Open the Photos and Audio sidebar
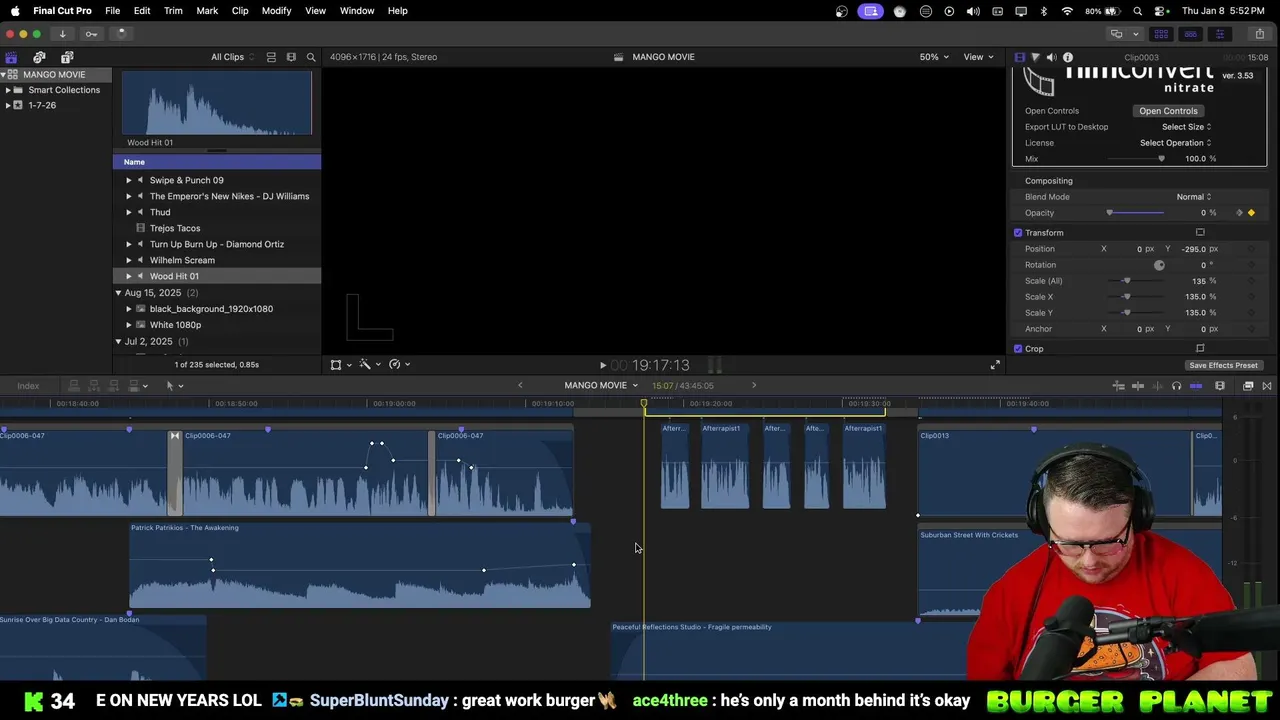Viewport: 1280px width, 720px height. pyautogui.click(x=39, y=57)
